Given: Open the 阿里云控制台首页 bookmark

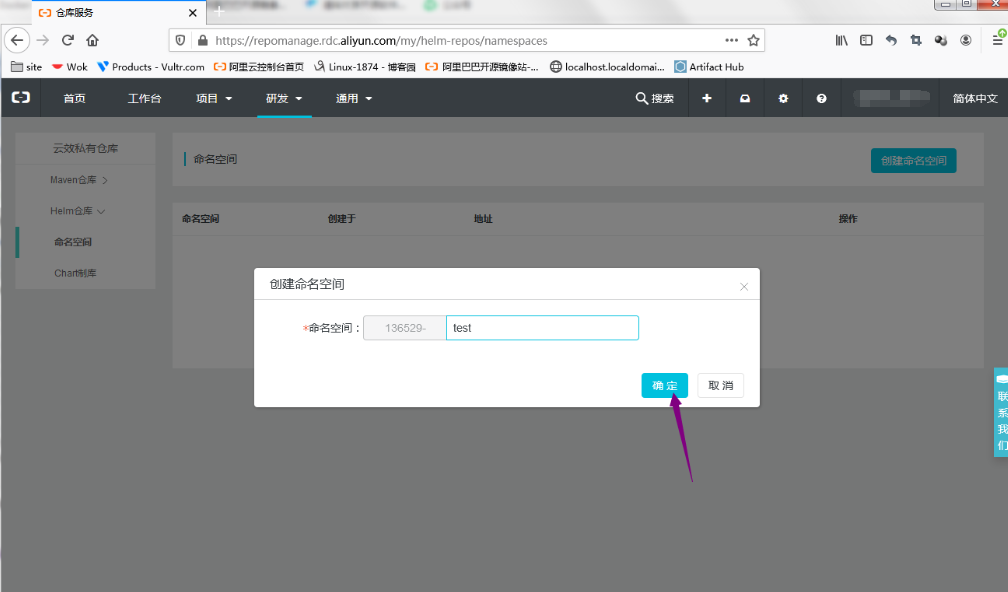Looking at the screenshot, I should [x=258, y=67].
